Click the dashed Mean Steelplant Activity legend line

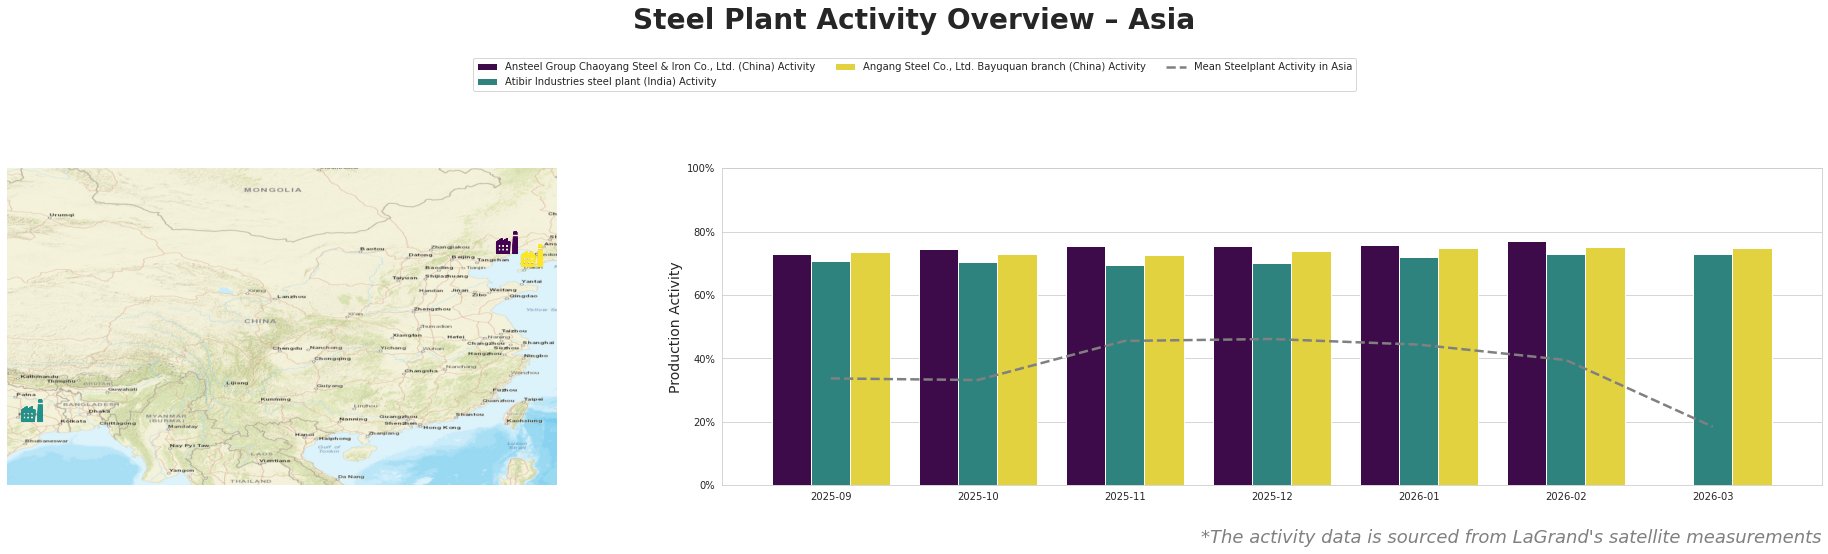click(1176, 67)
